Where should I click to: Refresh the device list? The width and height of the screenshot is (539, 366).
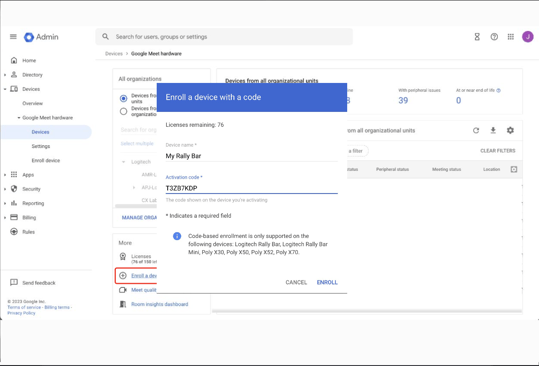click(476, 131)
